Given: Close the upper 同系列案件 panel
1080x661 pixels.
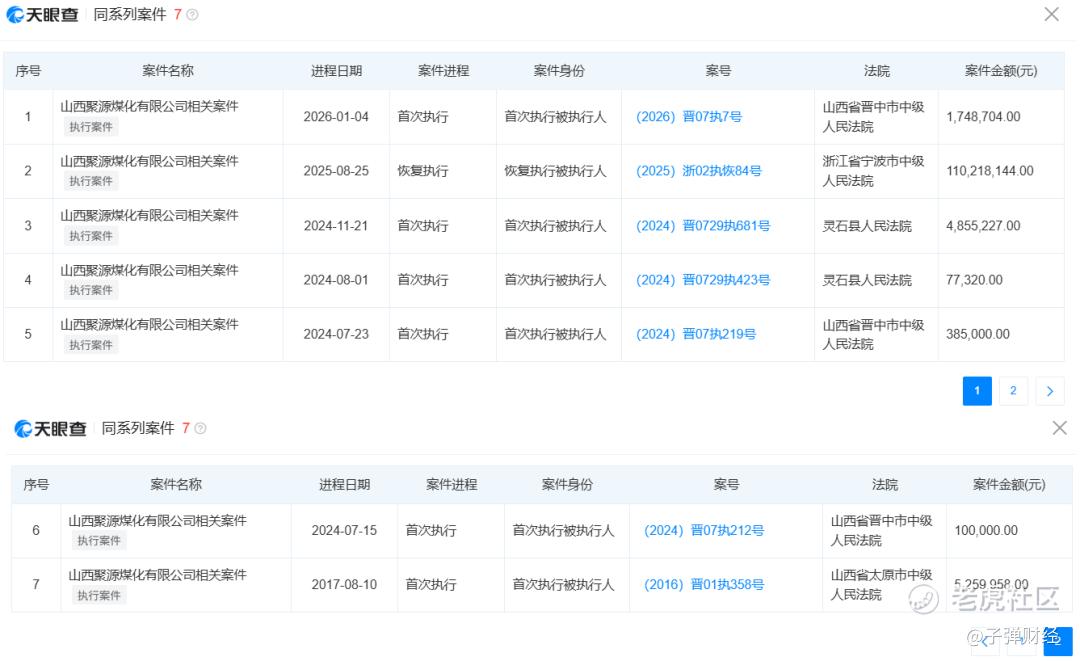Looking at the screenshot, I should [x=1051, y=14].
